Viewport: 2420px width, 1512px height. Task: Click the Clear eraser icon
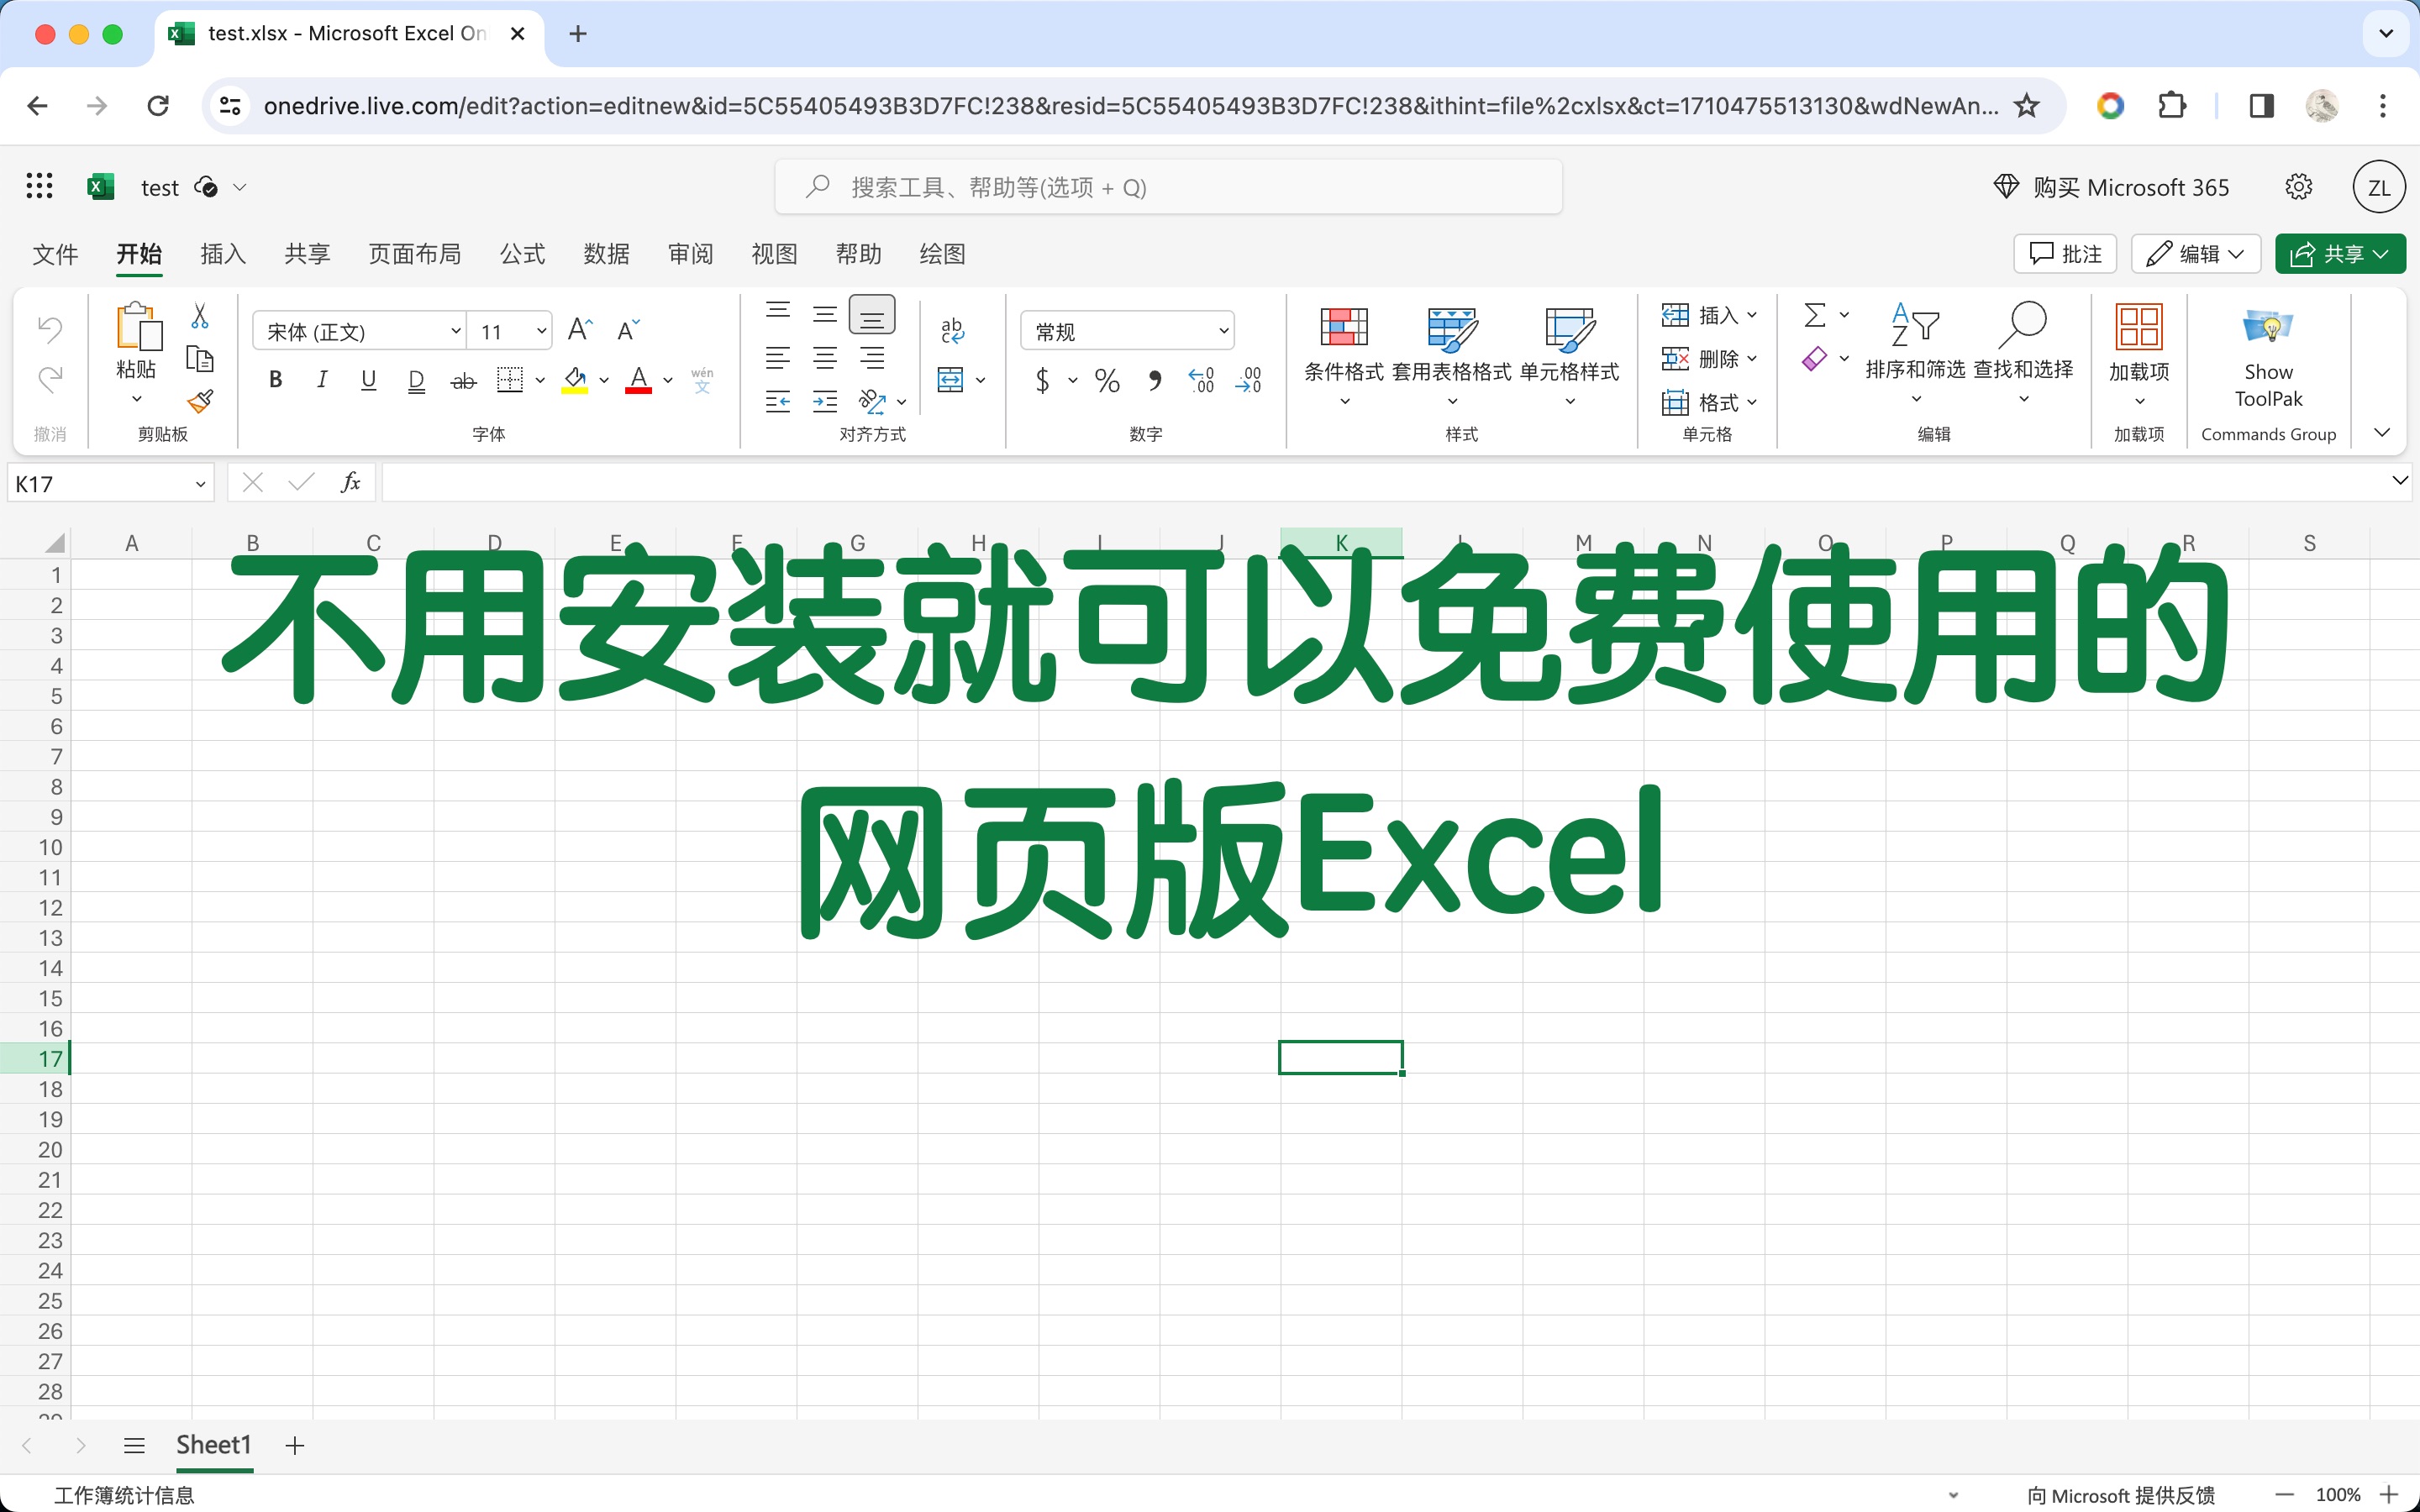coord(1815,358)
